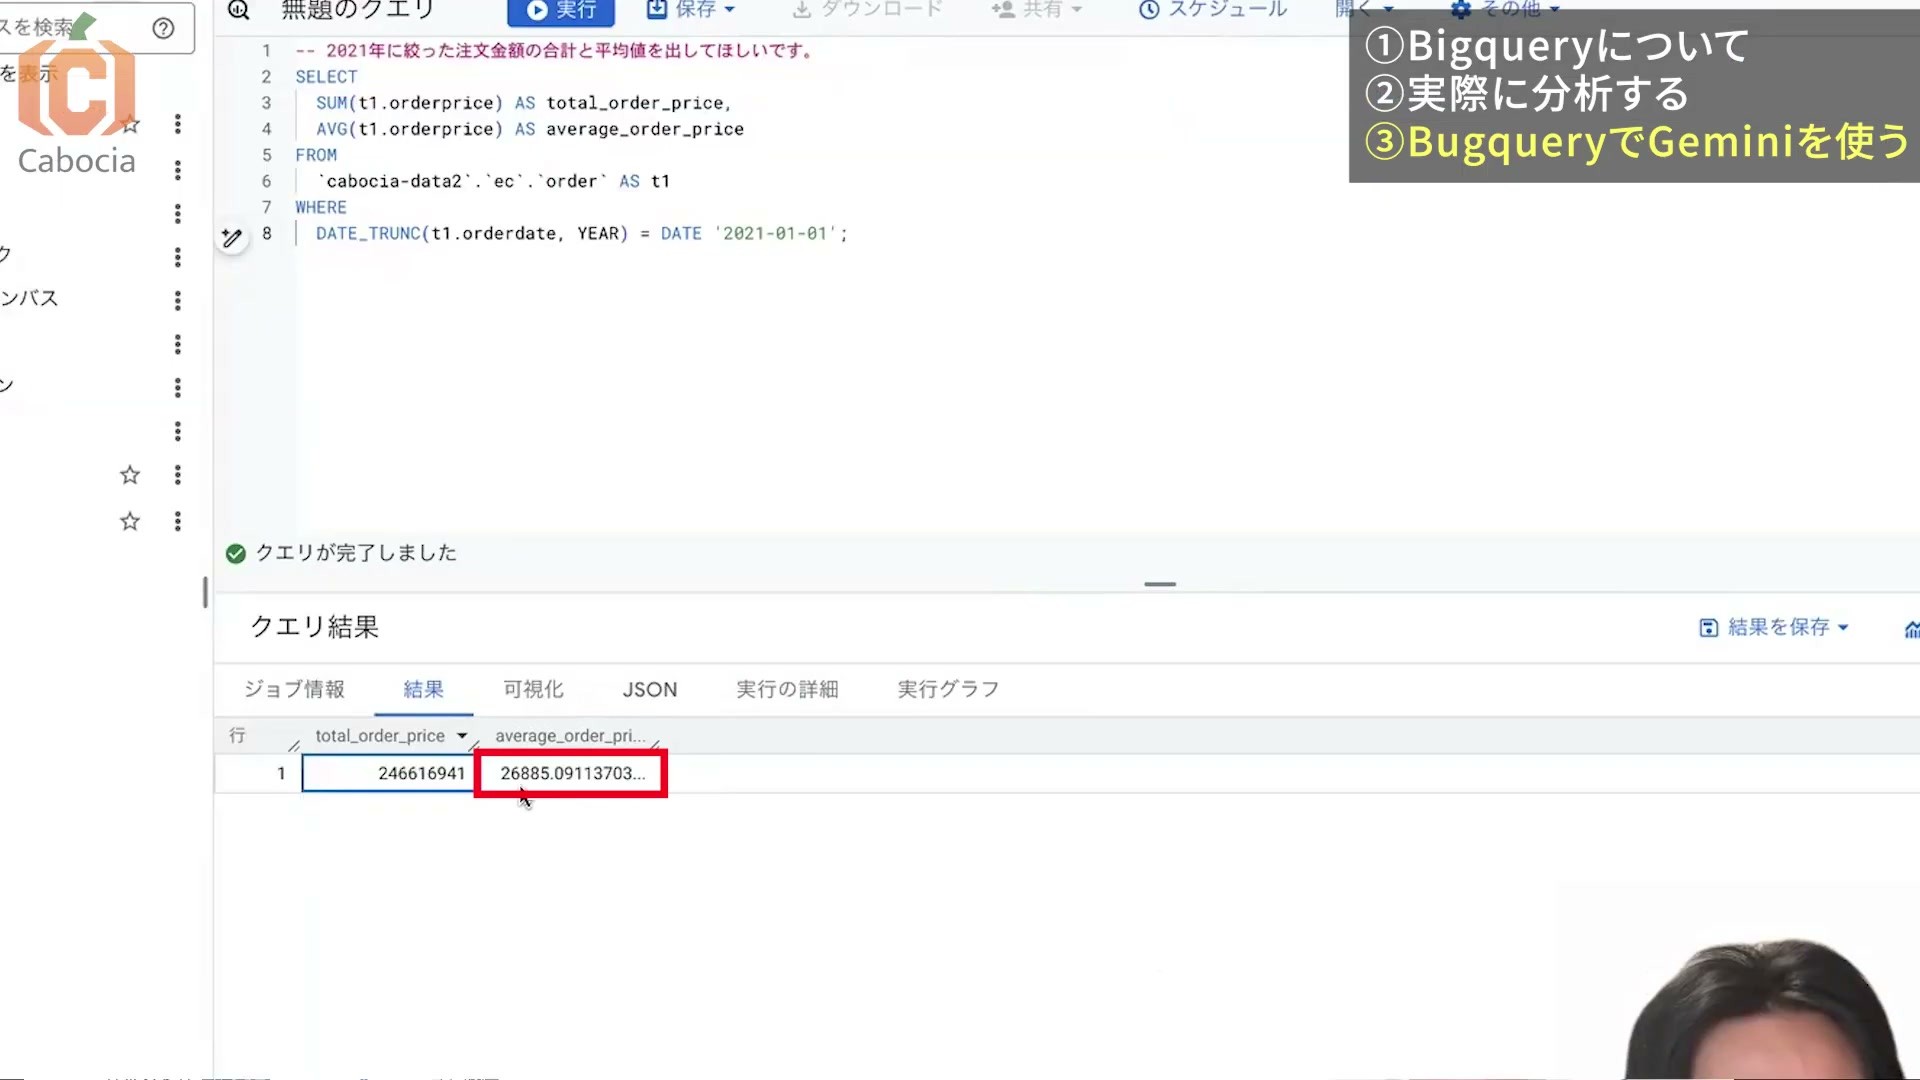Image resolution: width=1920 pixels, height=1080 pixels.
Task: Click the explorer panel scrollbar handle
Action: tap(205, 592)
